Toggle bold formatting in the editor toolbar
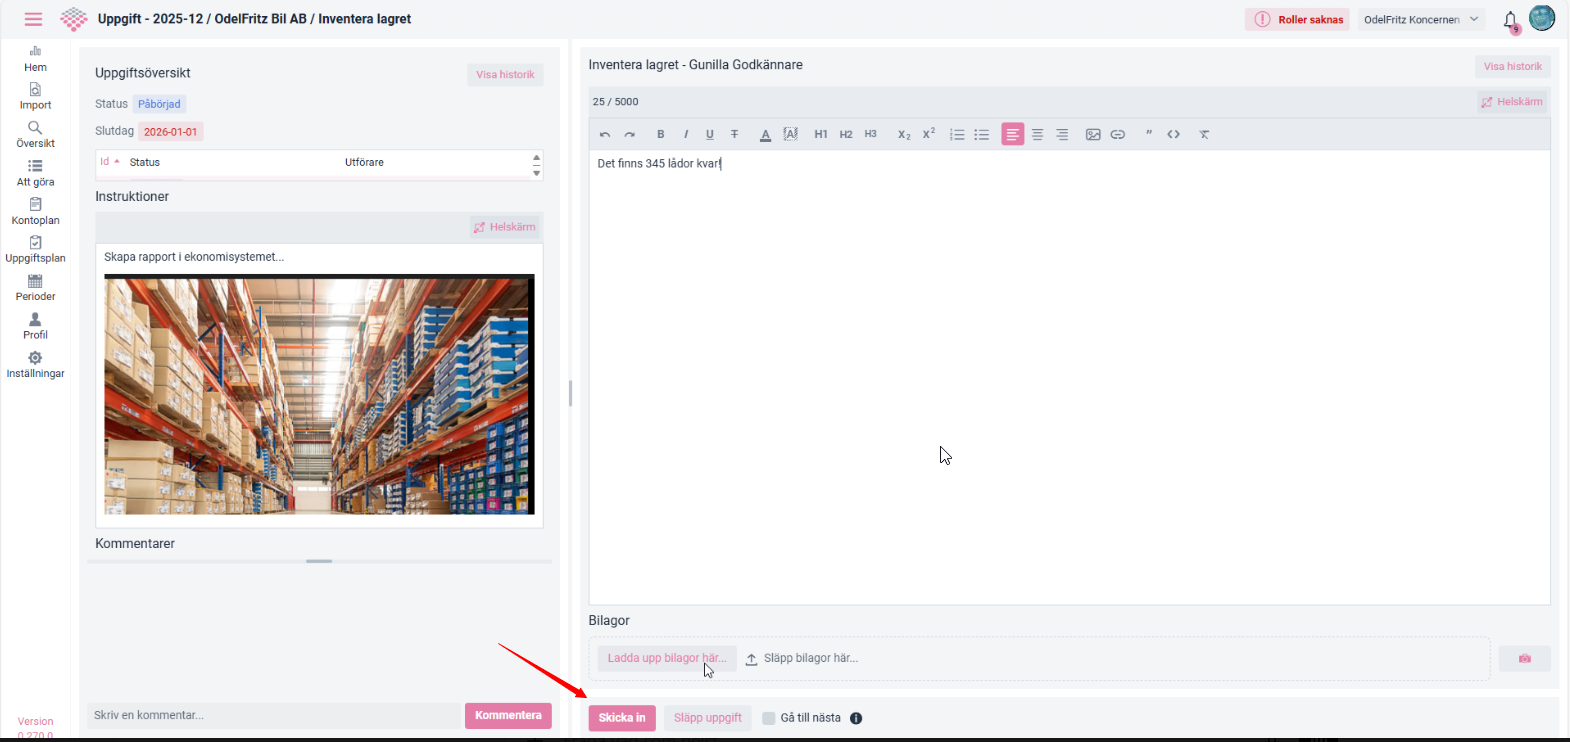This screenshot has width=1570, height=742. [x=660, y=134]
